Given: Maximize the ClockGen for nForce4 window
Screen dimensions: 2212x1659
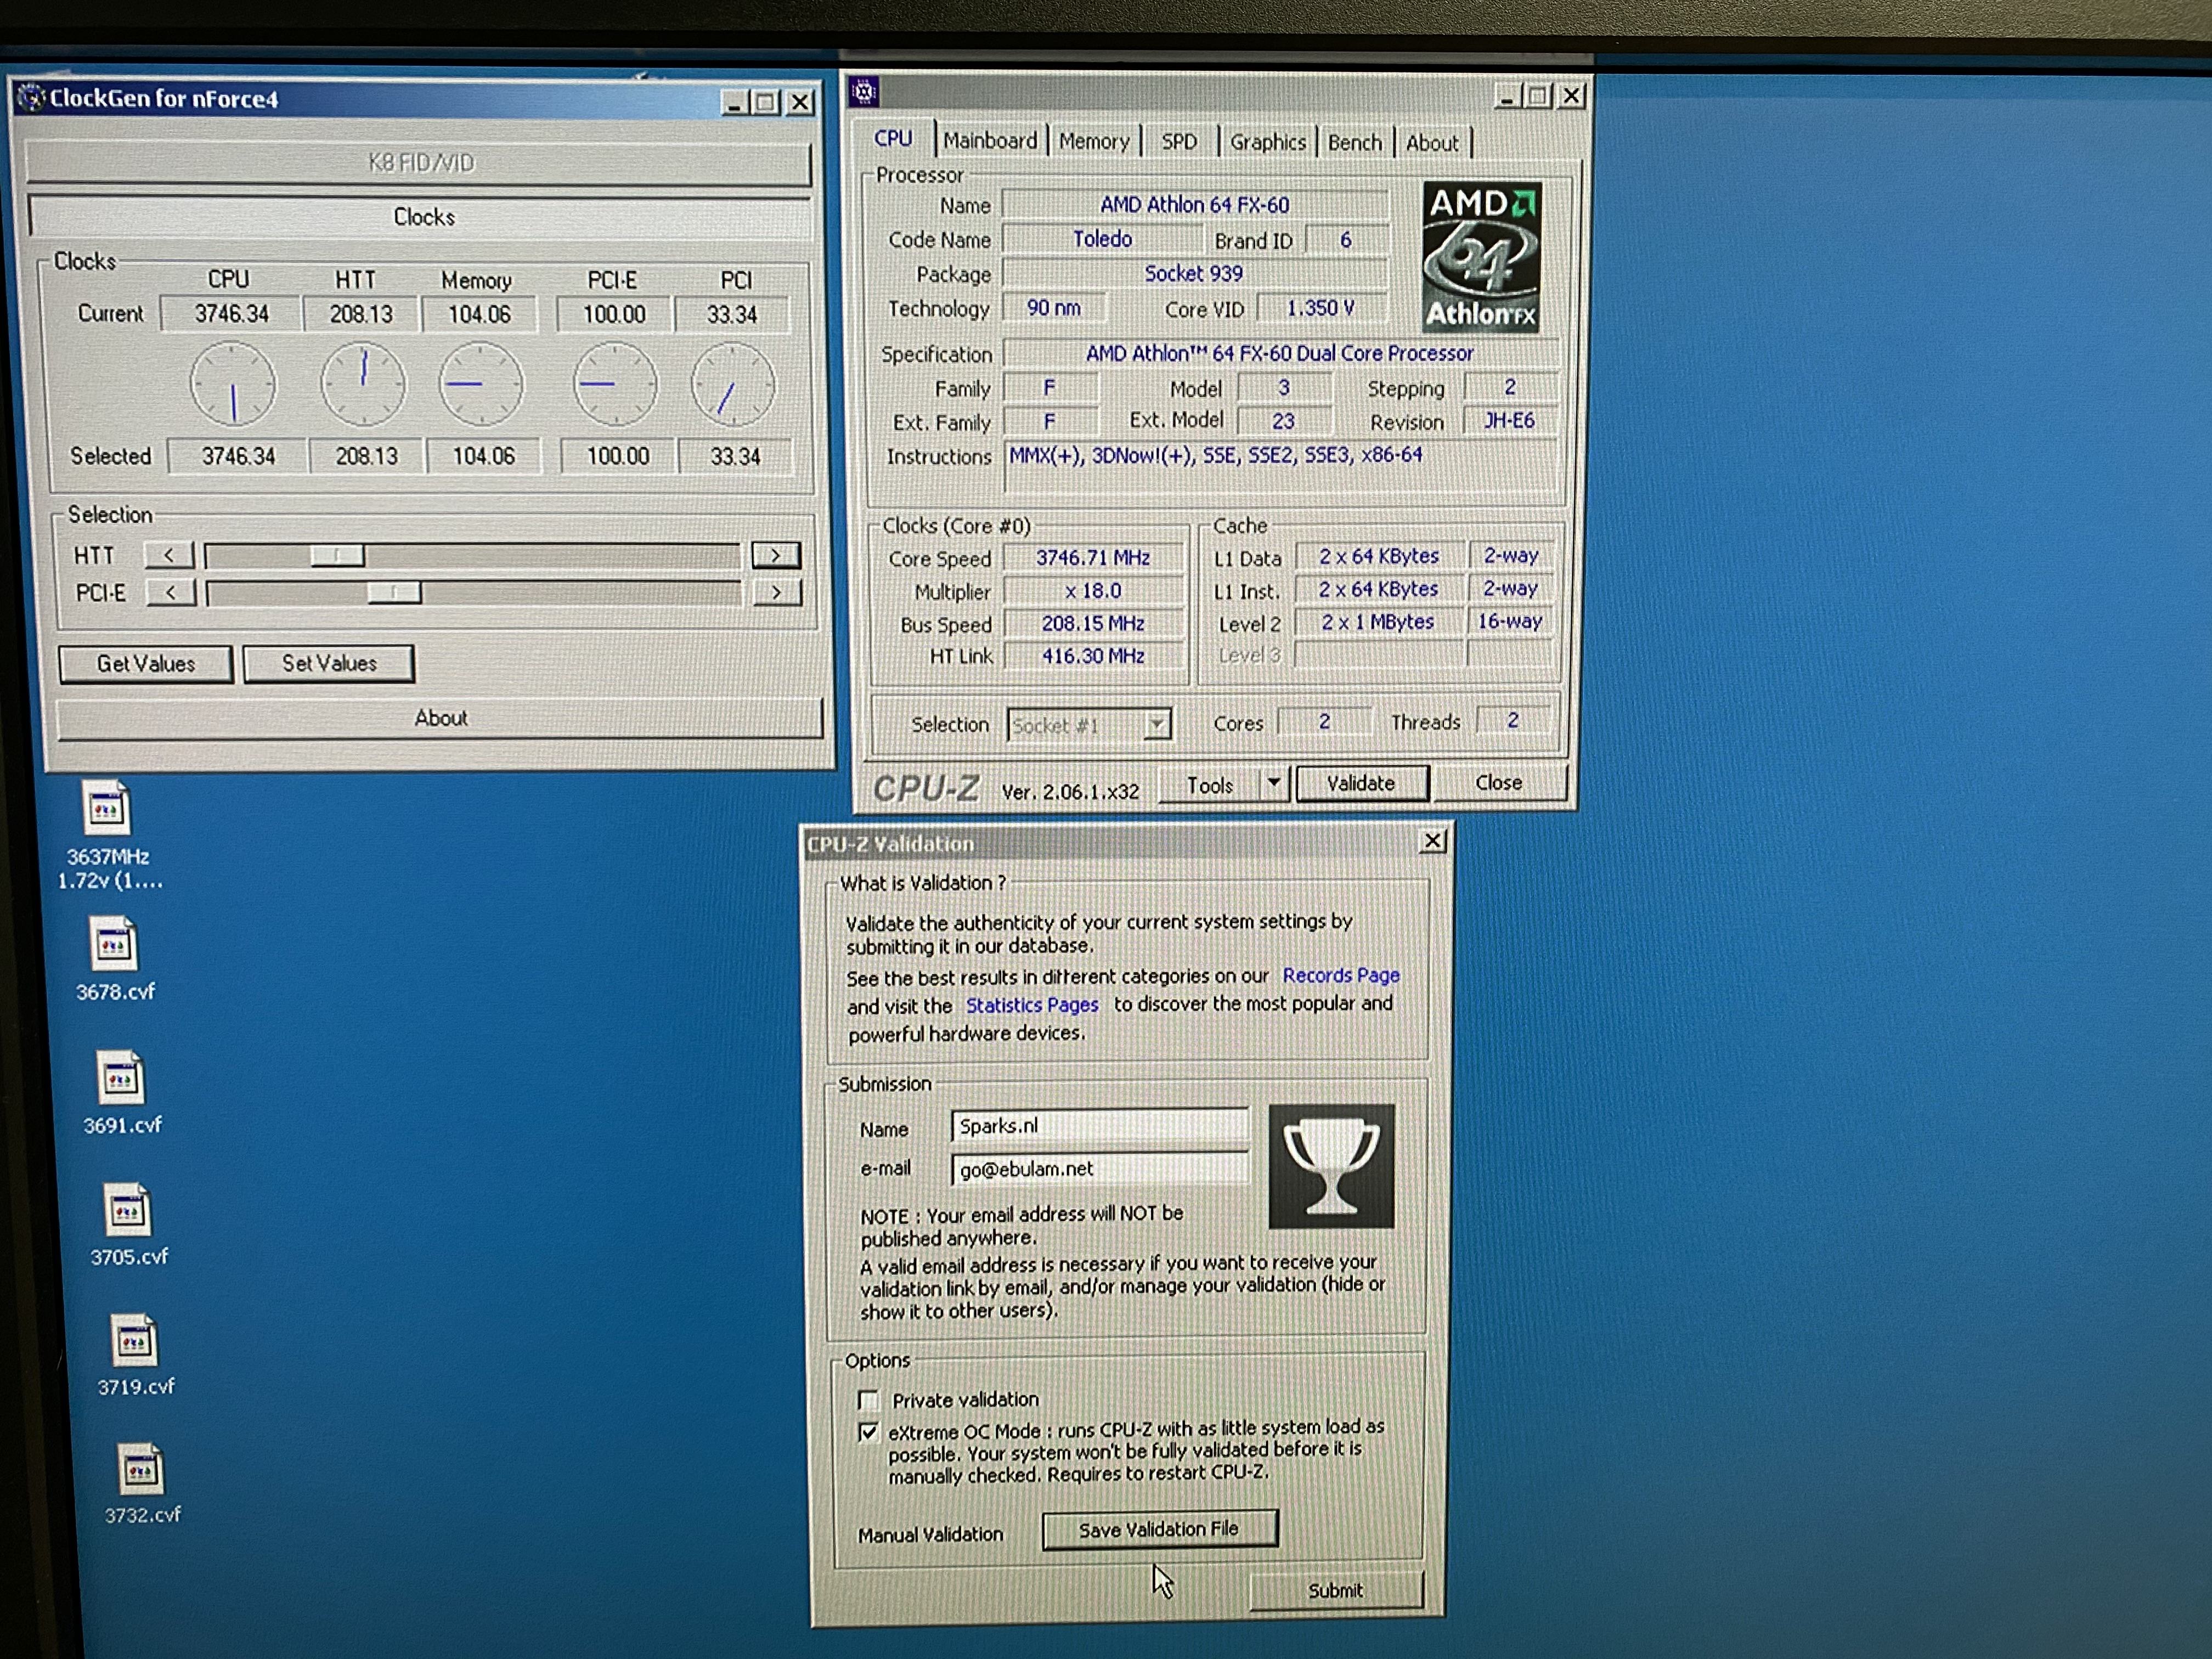Looking at the screenshot, I should pyautogui.click(x=766, y=102).
